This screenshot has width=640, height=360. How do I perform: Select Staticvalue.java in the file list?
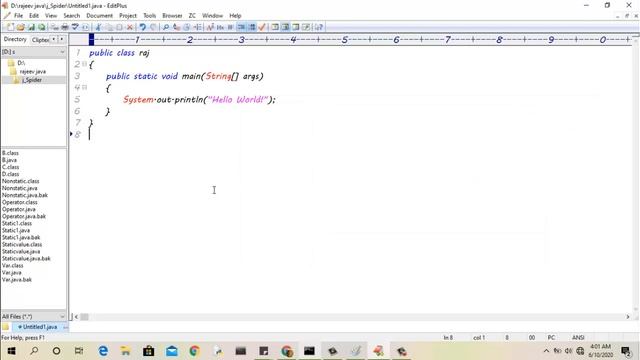(21, 251)
